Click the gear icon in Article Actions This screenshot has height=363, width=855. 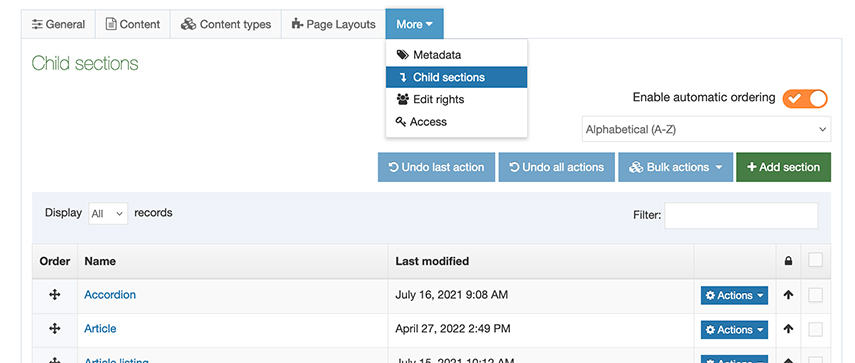tap(710, 330)
